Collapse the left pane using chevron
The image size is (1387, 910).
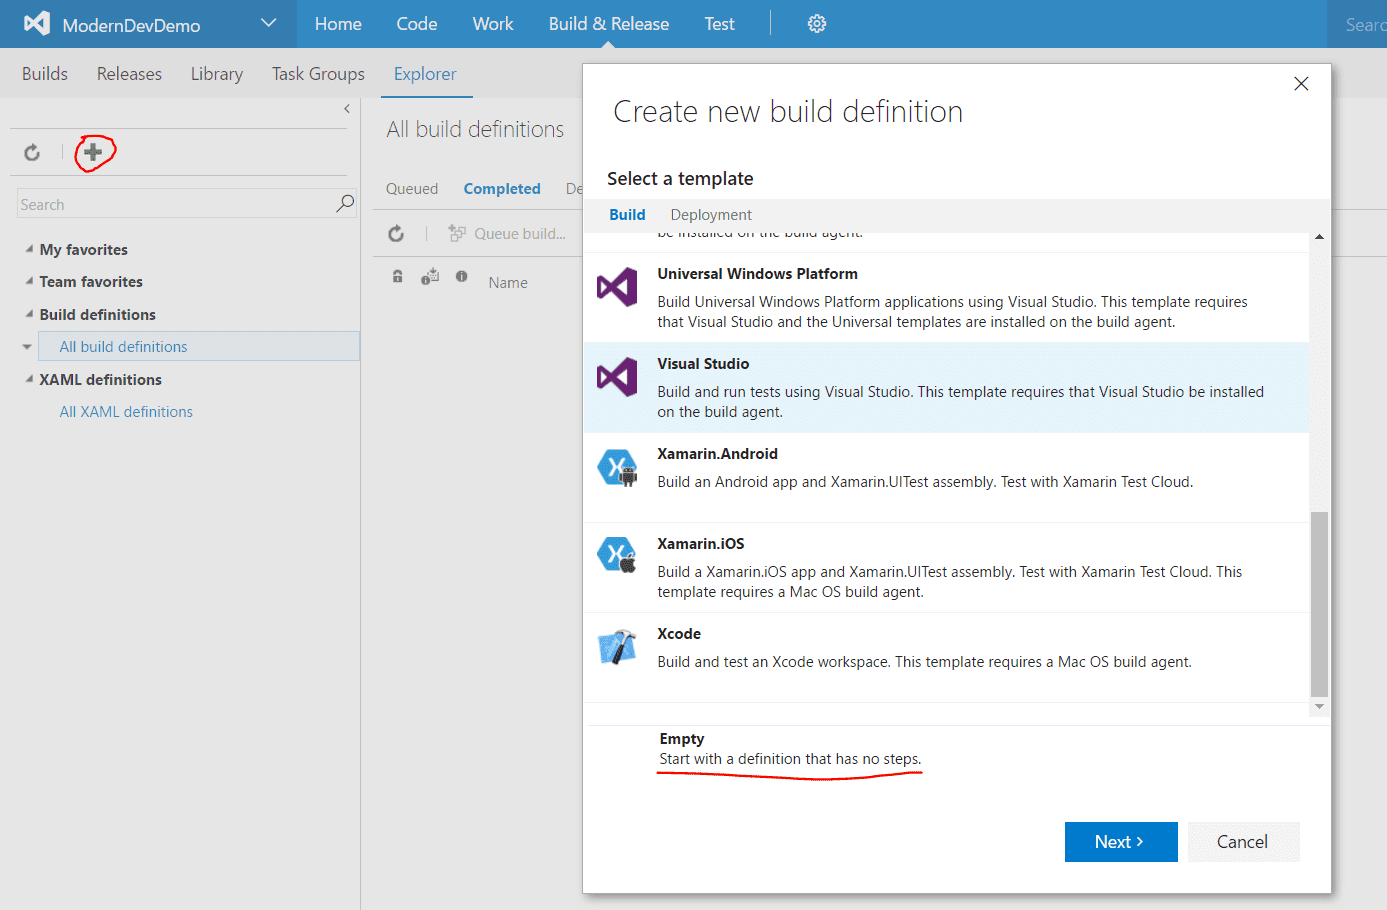coord(347,109)
